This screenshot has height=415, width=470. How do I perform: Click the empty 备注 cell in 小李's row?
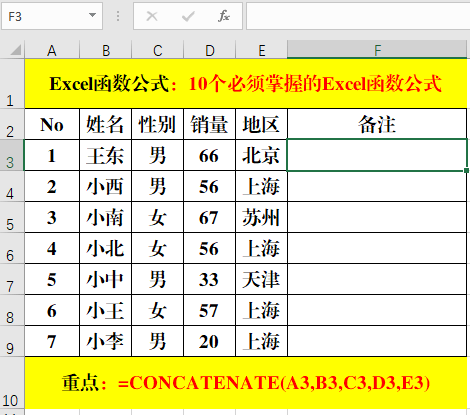pos(377,341)
